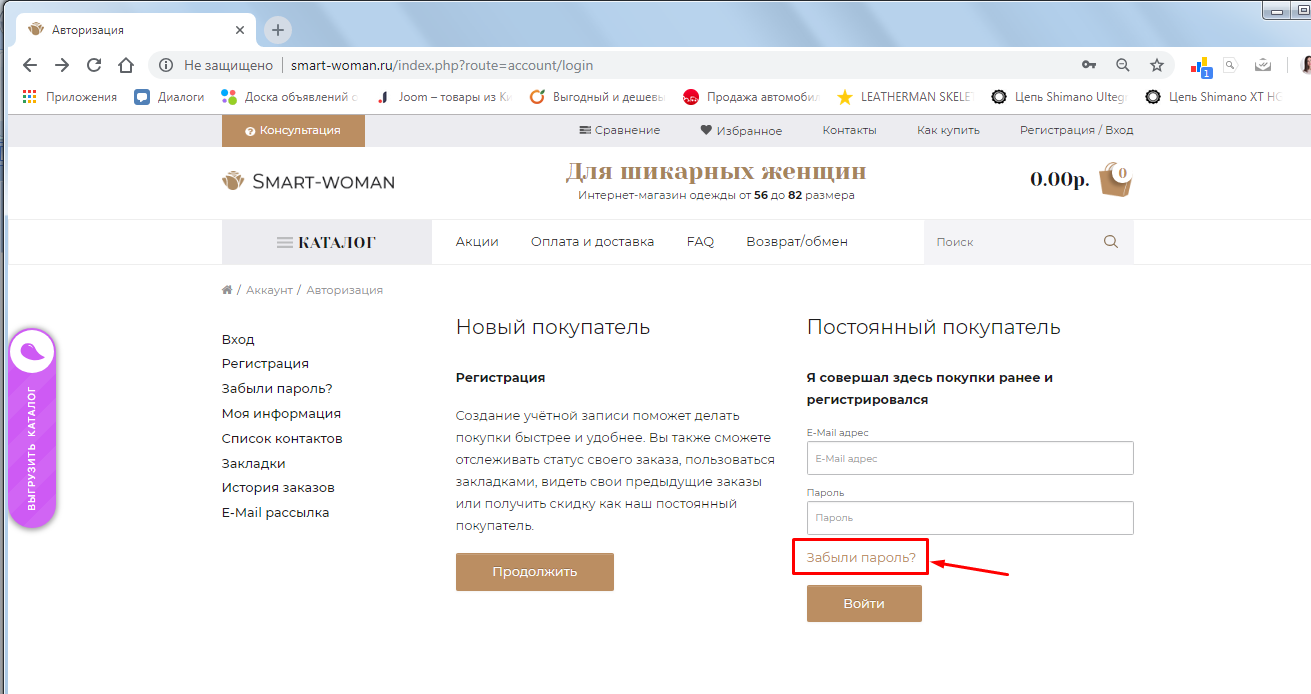Expand the КАТАЛОГ menu
Screen dimensions: 1311x694
[327, 242]
